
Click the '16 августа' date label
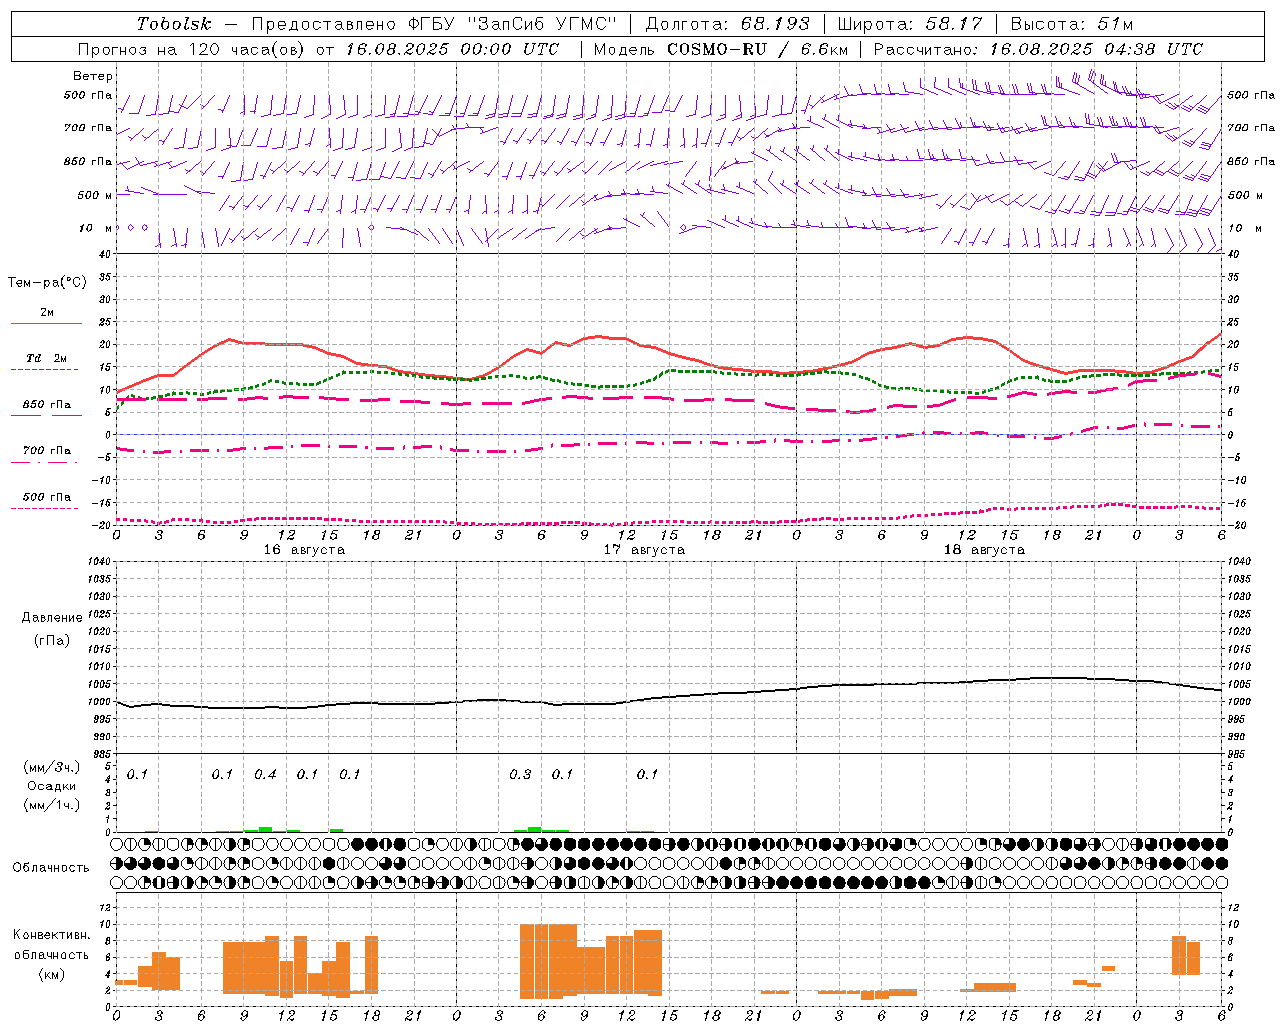pos(304,550)
